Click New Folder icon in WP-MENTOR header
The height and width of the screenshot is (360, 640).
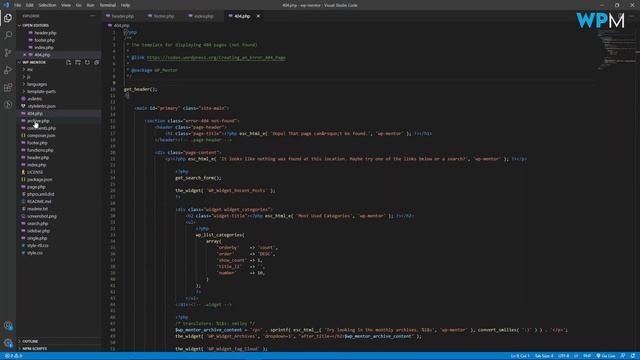(78, 62)
